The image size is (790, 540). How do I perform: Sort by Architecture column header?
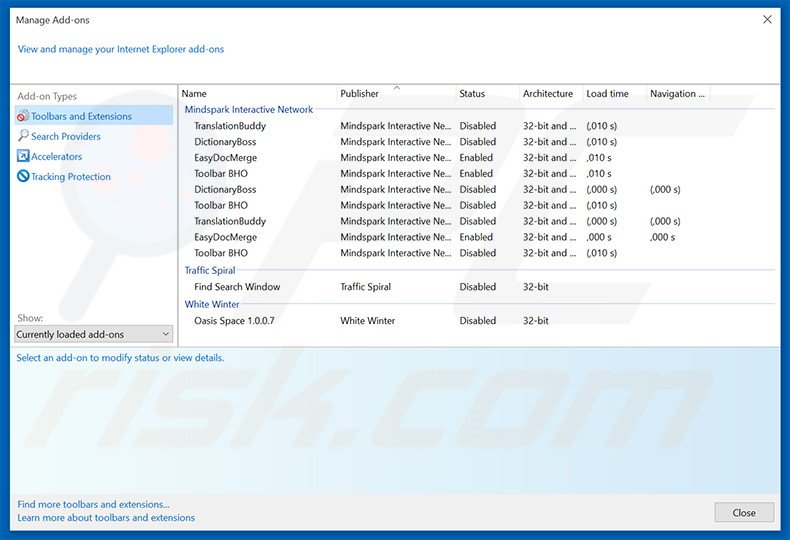(551, 94)
